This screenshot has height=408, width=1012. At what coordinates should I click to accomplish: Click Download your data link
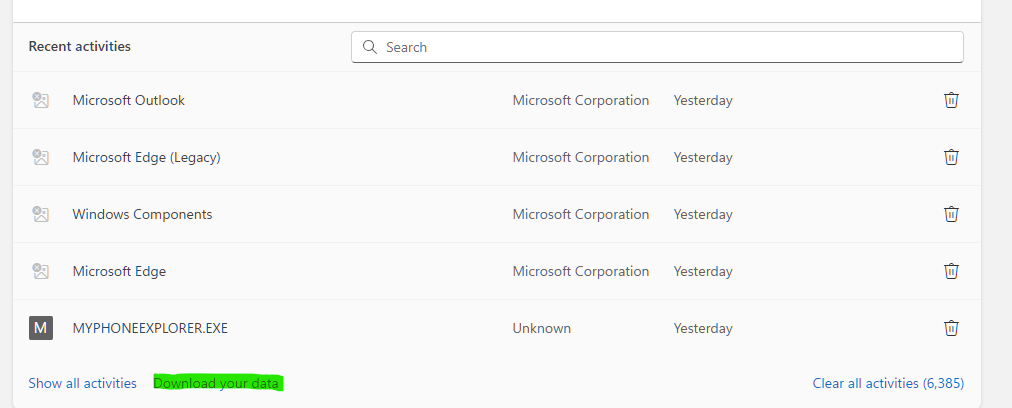coord(216,383)
